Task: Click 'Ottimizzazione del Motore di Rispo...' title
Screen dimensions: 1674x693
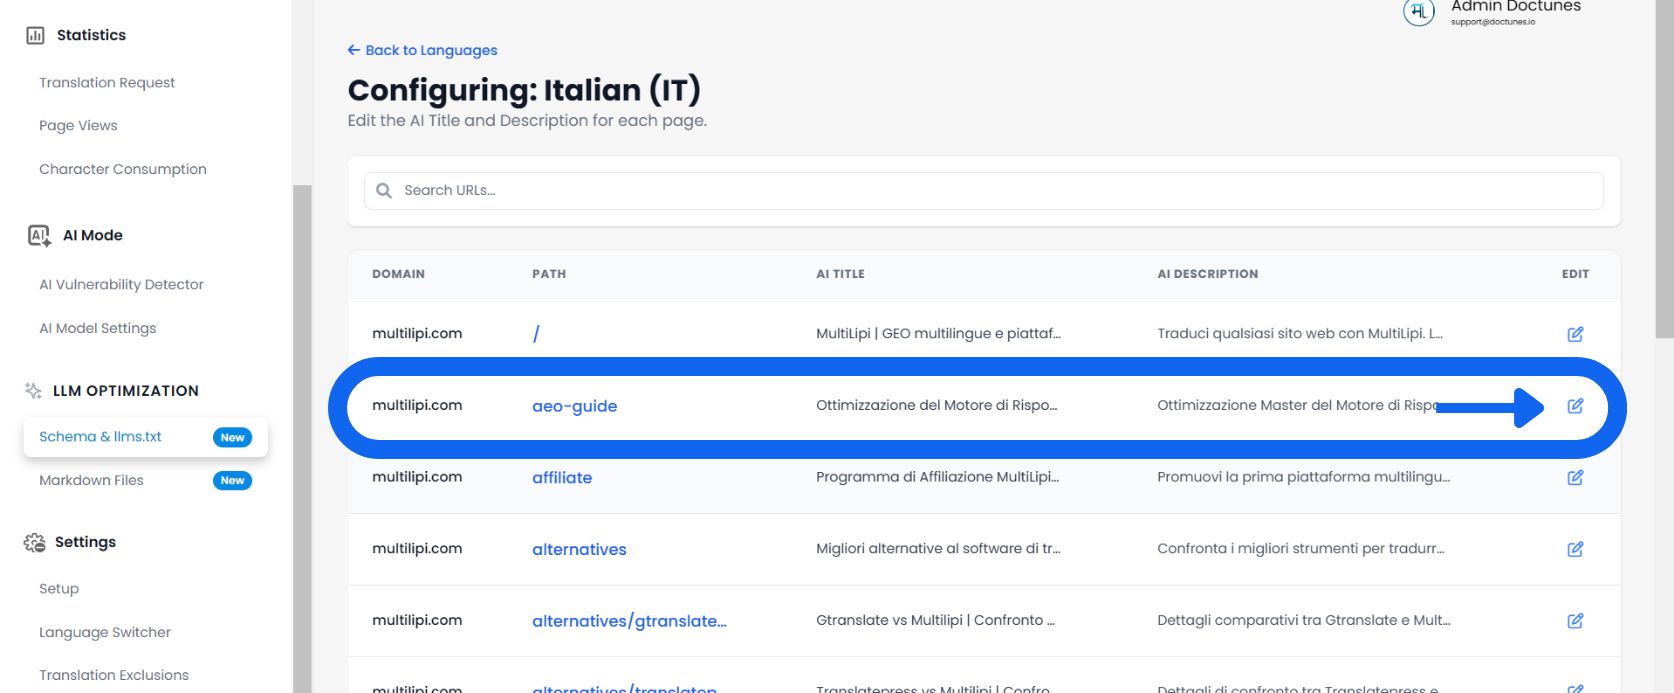Action: pyautogui.click(x=936, y=406)
